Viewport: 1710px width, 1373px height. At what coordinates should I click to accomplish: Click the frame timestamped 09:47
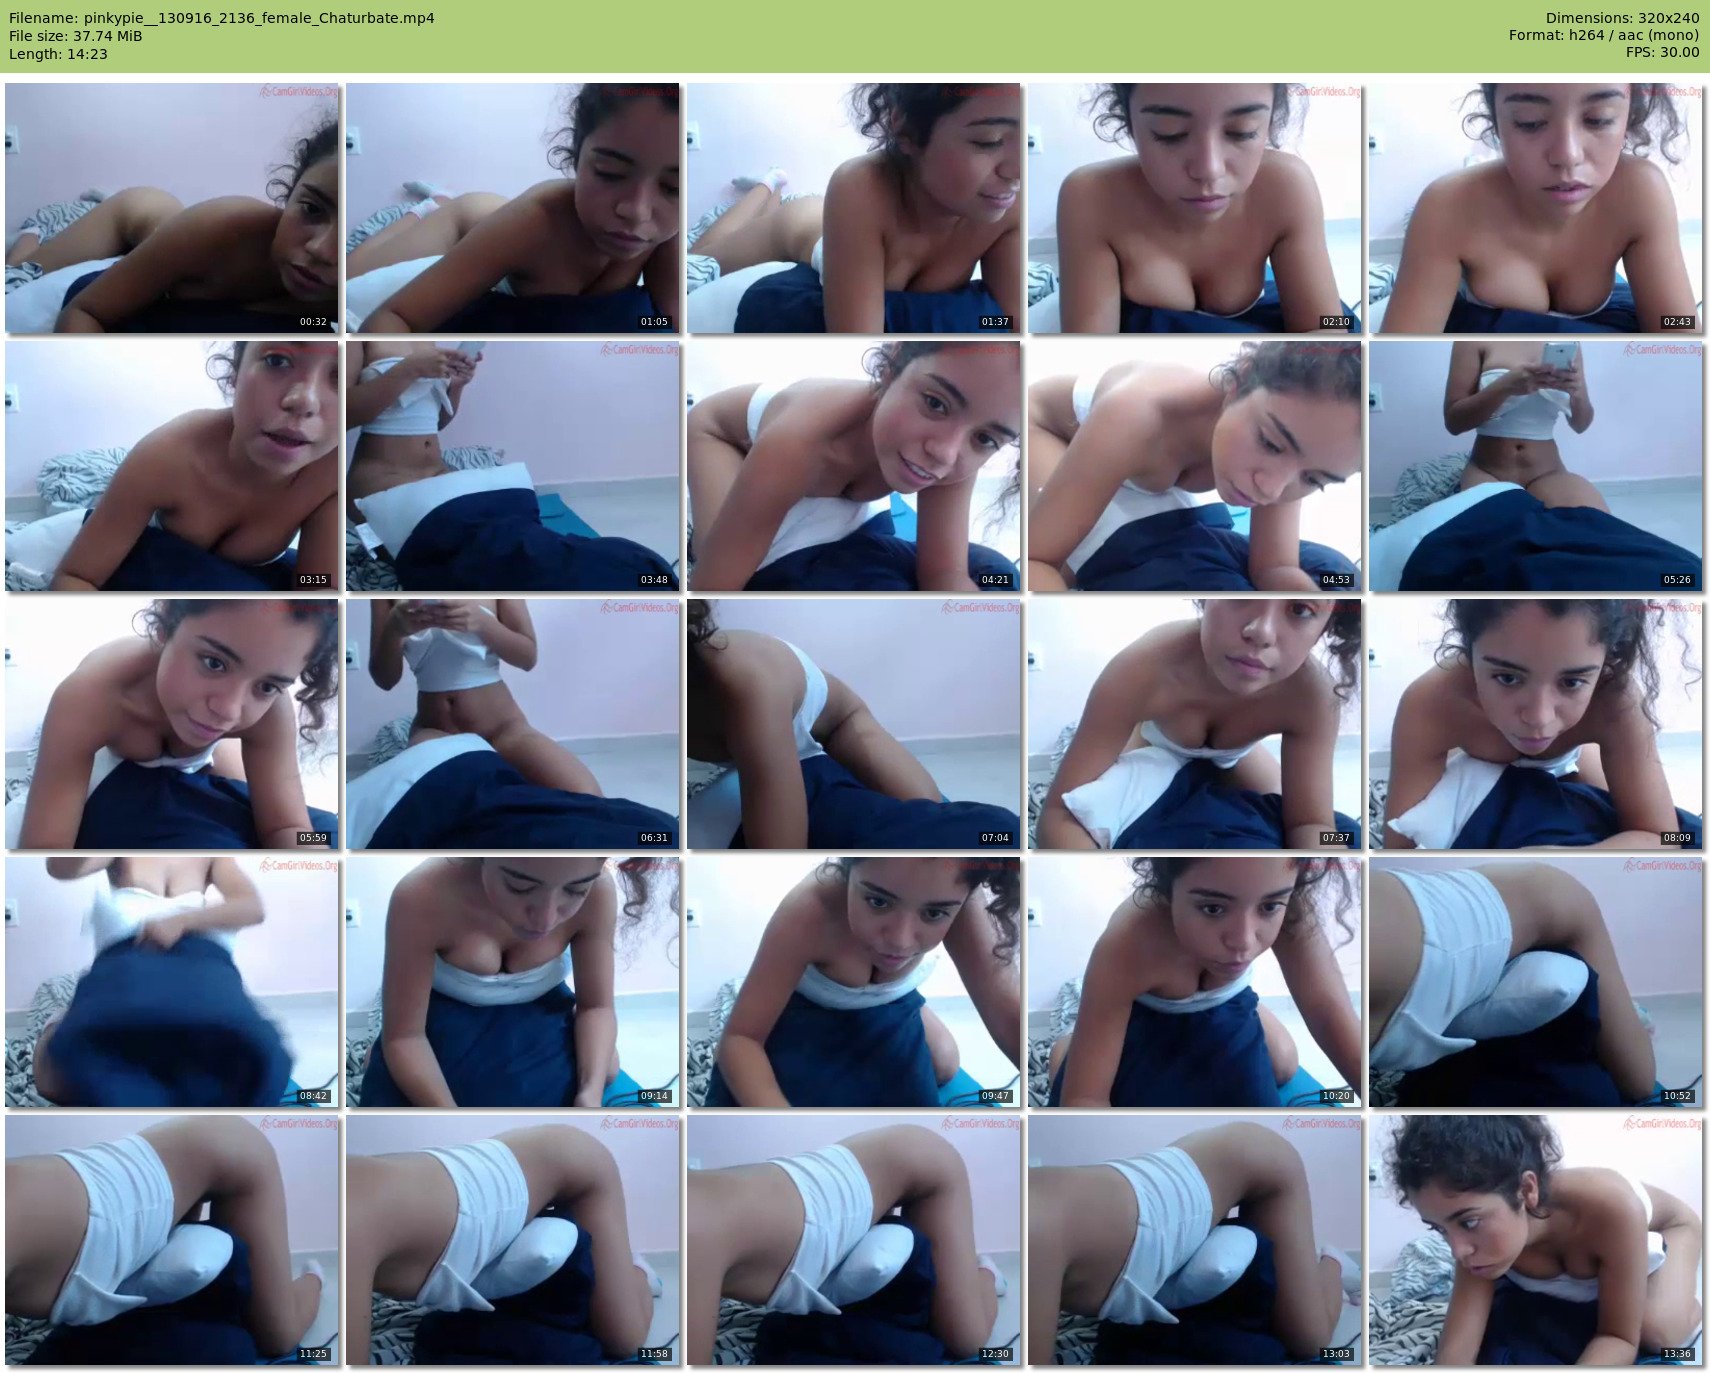coord(854,982)
